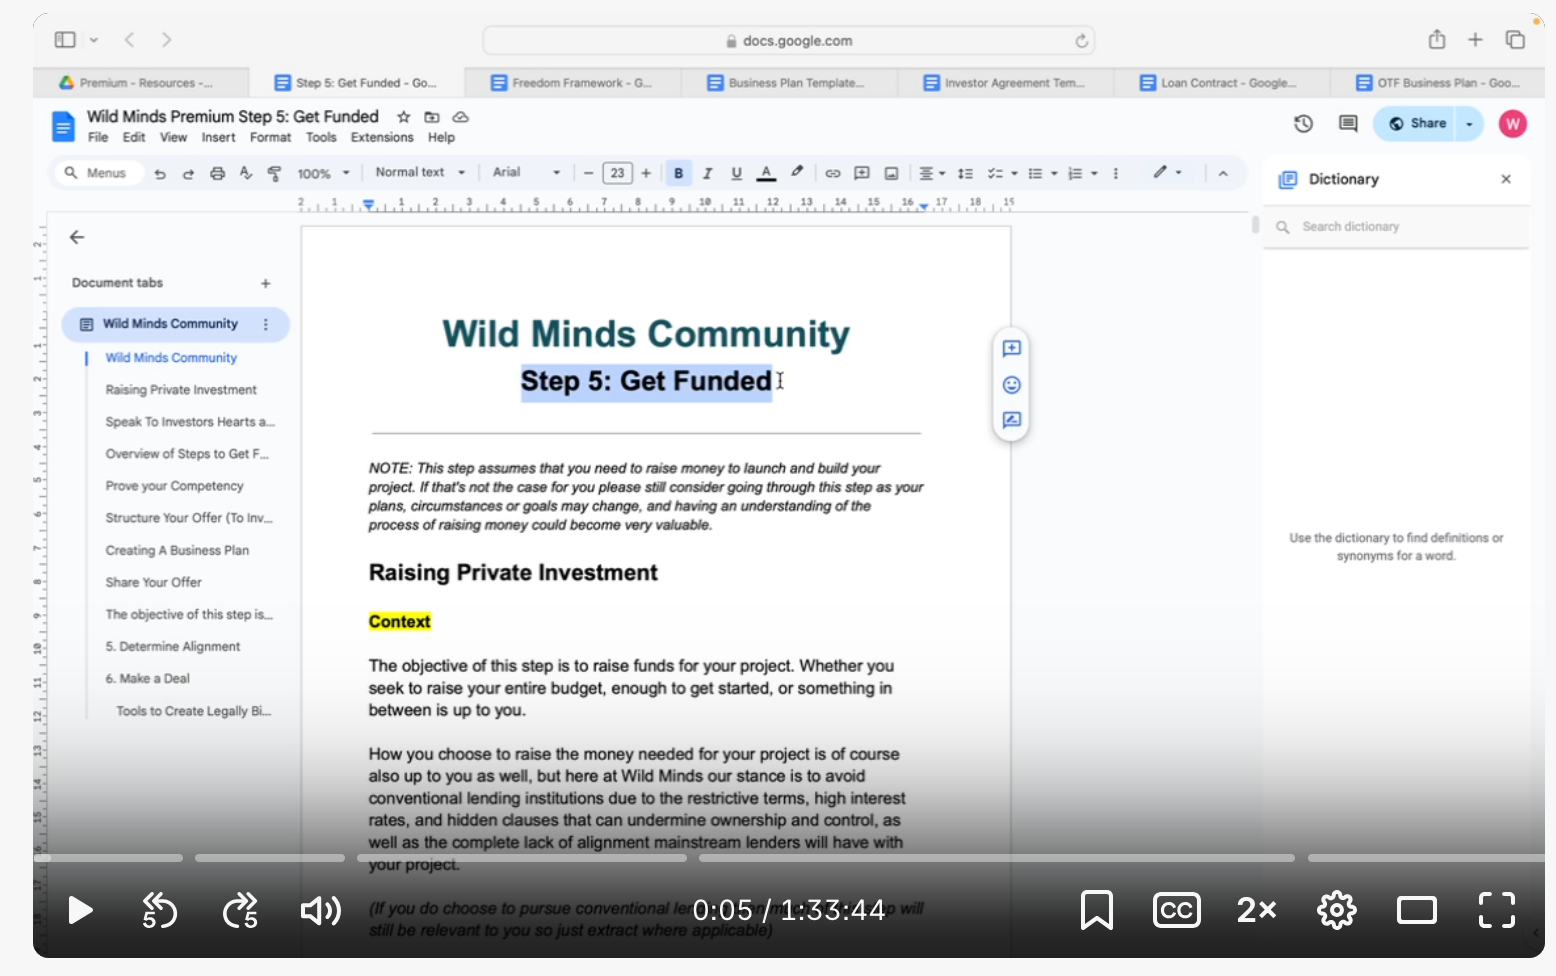Click the Search dictionary field
The width and height of the screenshot is (1556, 976).
click(1400, 227)
